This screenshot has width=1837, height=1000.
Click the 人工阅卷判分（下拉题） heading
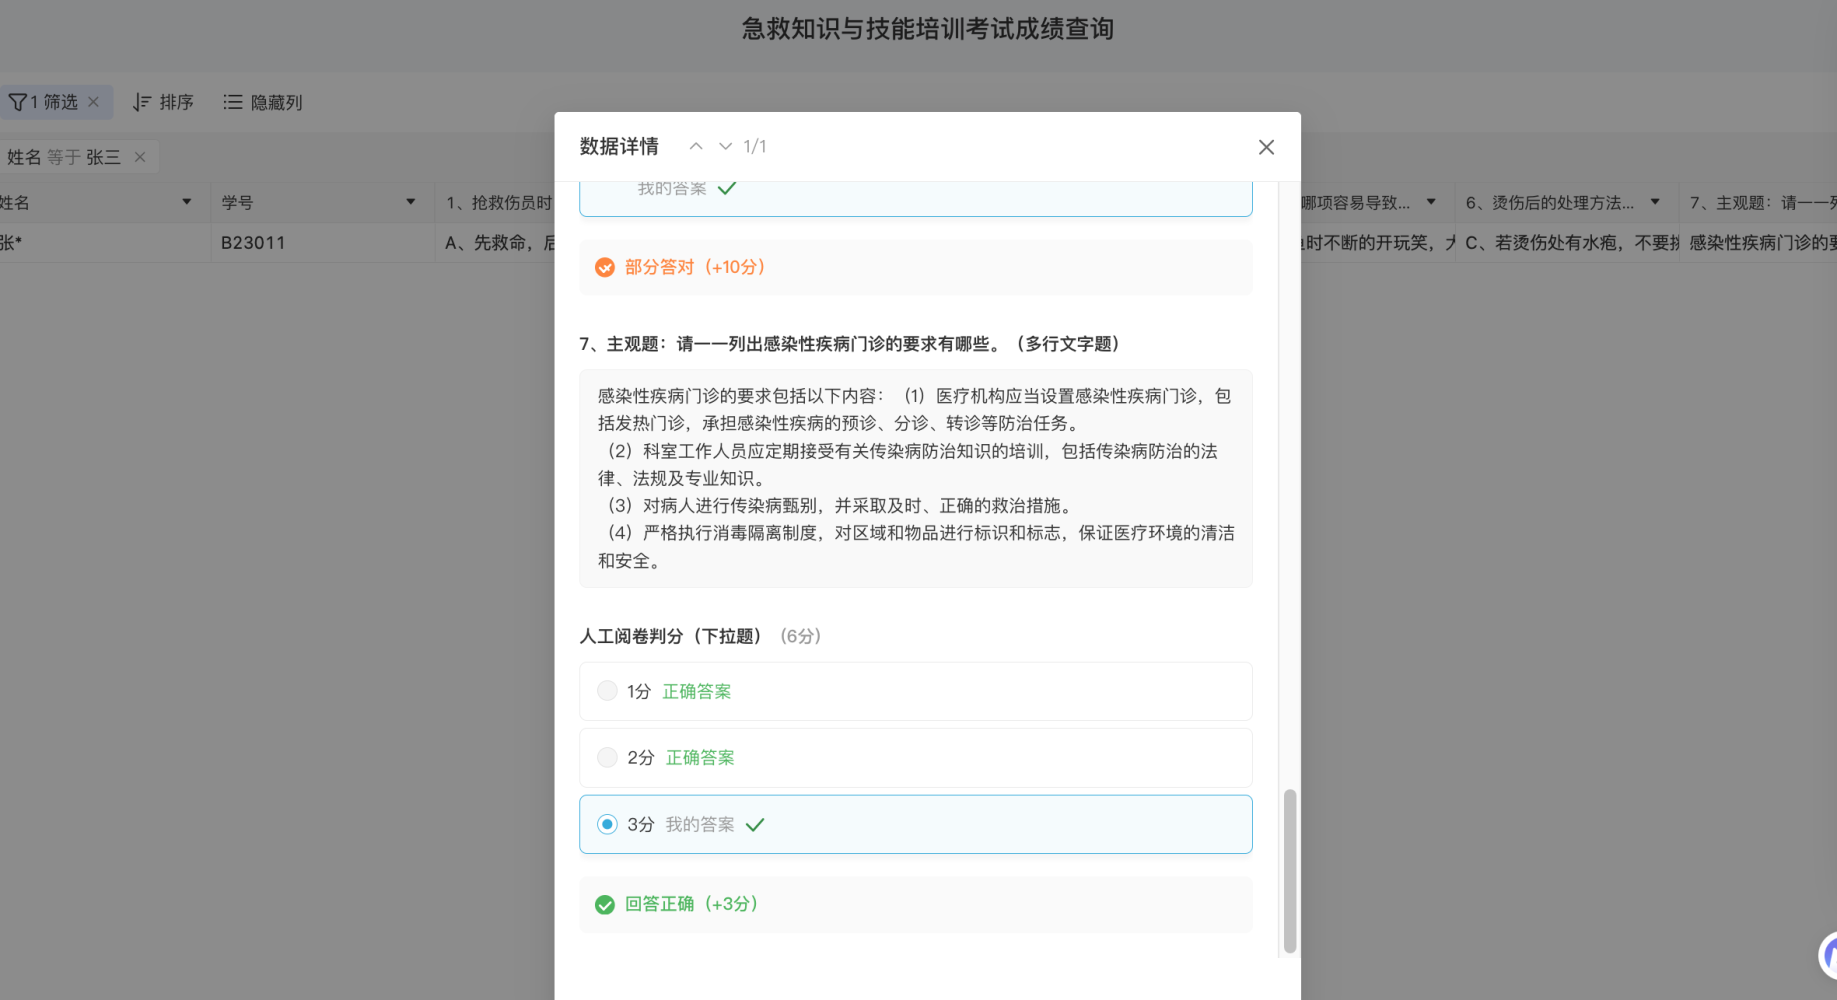coord(671,636)
